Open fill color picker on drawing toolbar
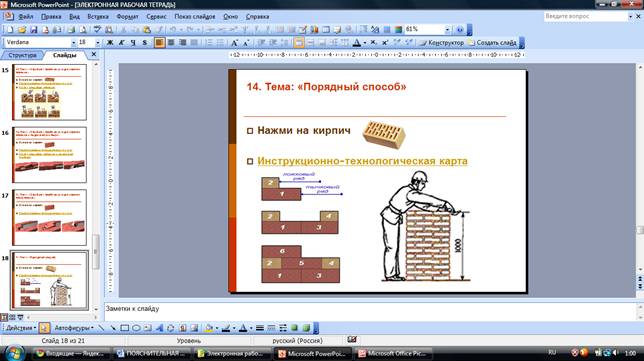The image size is (644, 361). (209, 328)
